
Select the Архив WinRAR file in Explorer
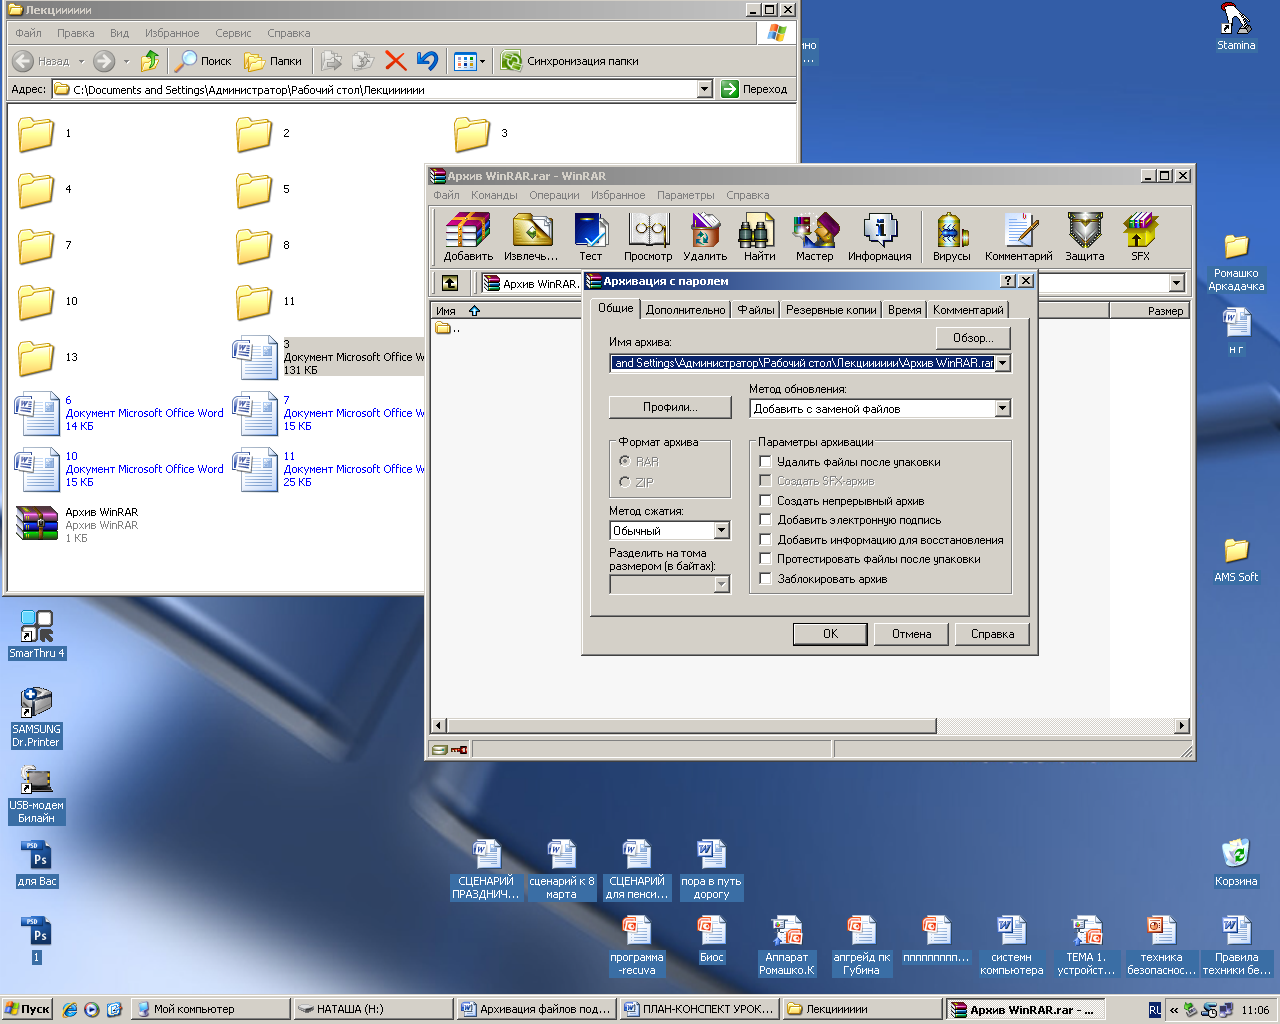coord(77,524)
